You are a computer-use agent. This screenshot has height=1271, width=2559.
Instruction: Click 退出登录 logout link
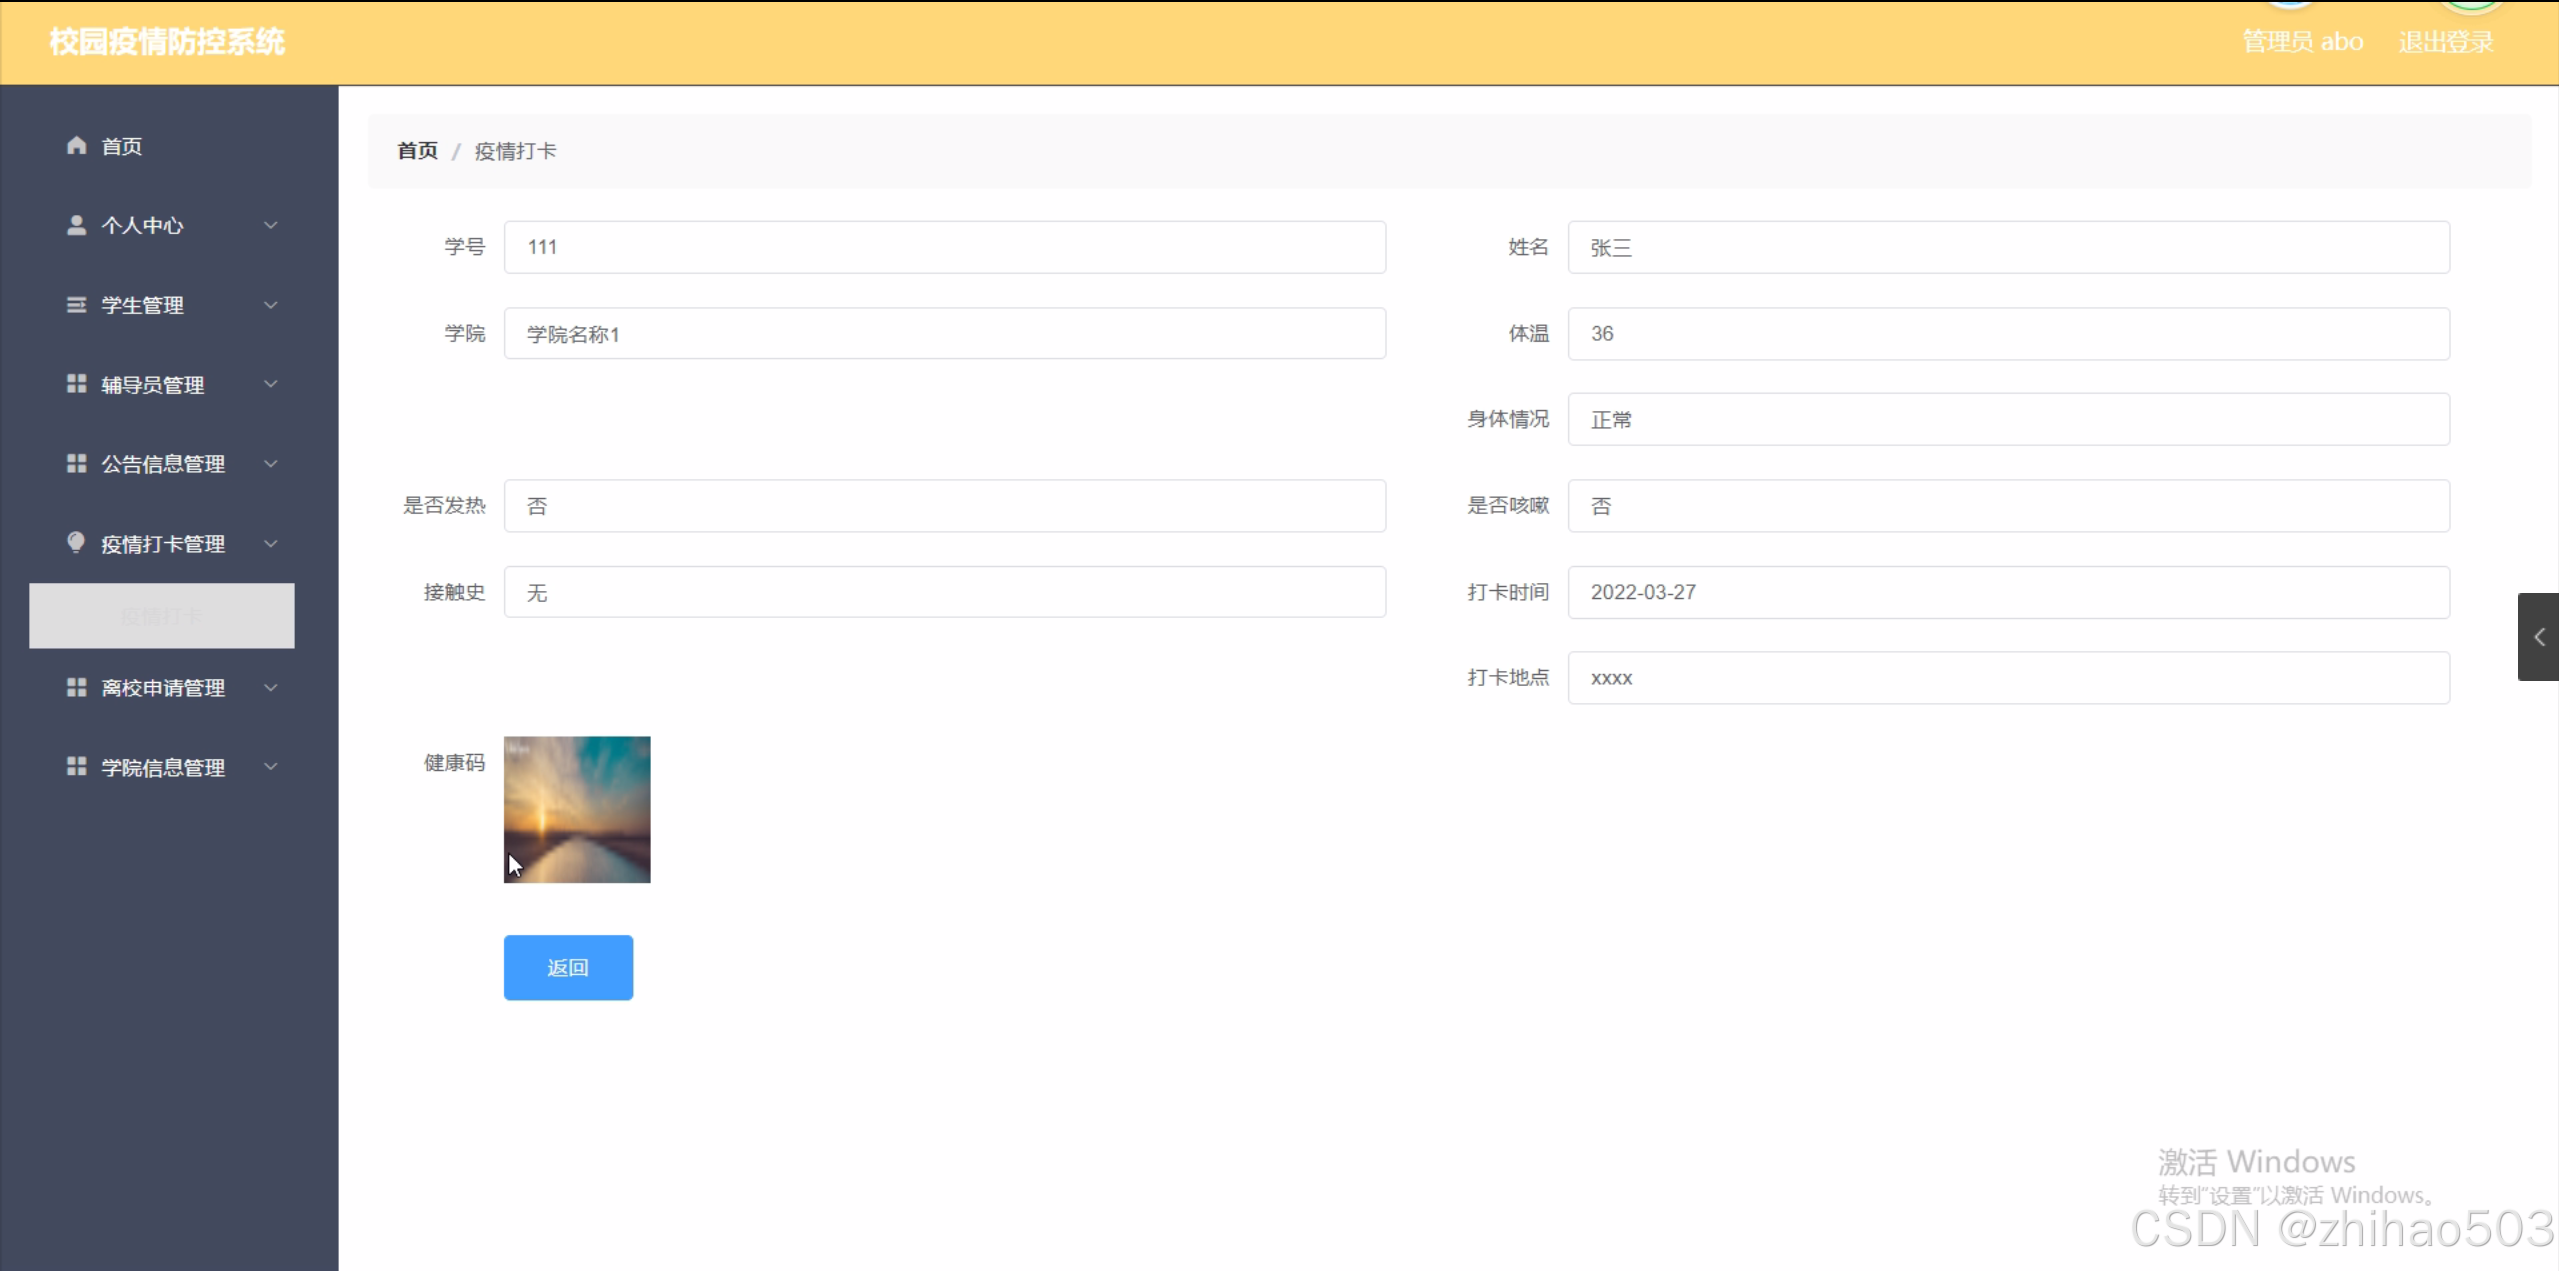tap(2445, 42)
